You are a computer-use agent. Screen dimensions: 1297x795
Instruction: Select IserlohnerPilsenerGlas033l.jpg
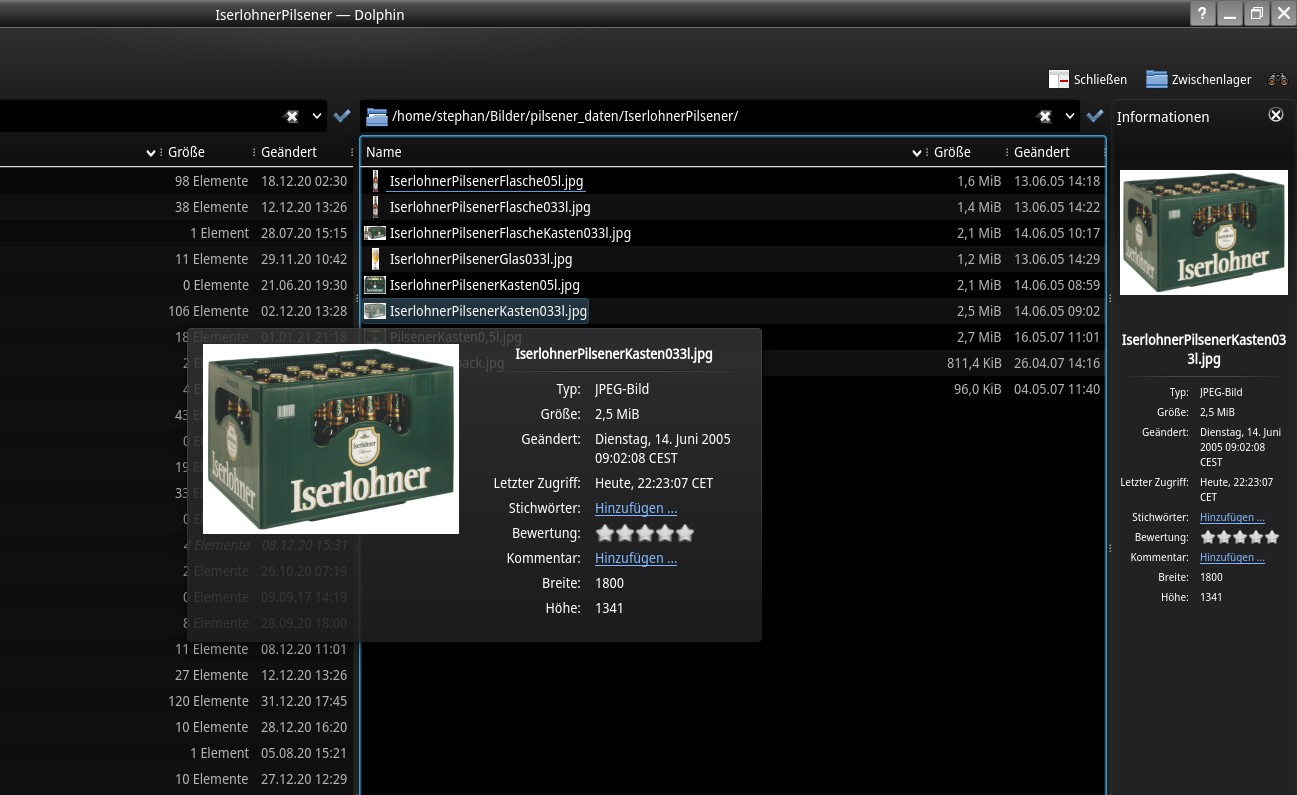(x=481, y=259)
